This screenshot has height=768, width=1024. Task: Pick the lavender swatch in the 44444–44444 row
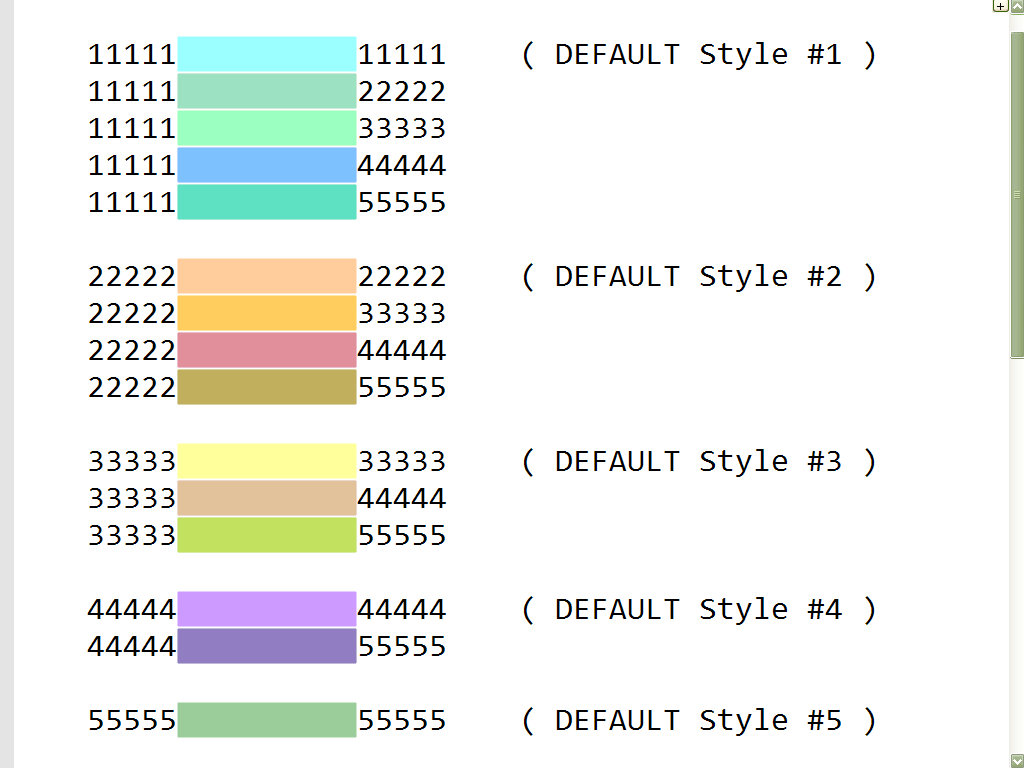267,609
